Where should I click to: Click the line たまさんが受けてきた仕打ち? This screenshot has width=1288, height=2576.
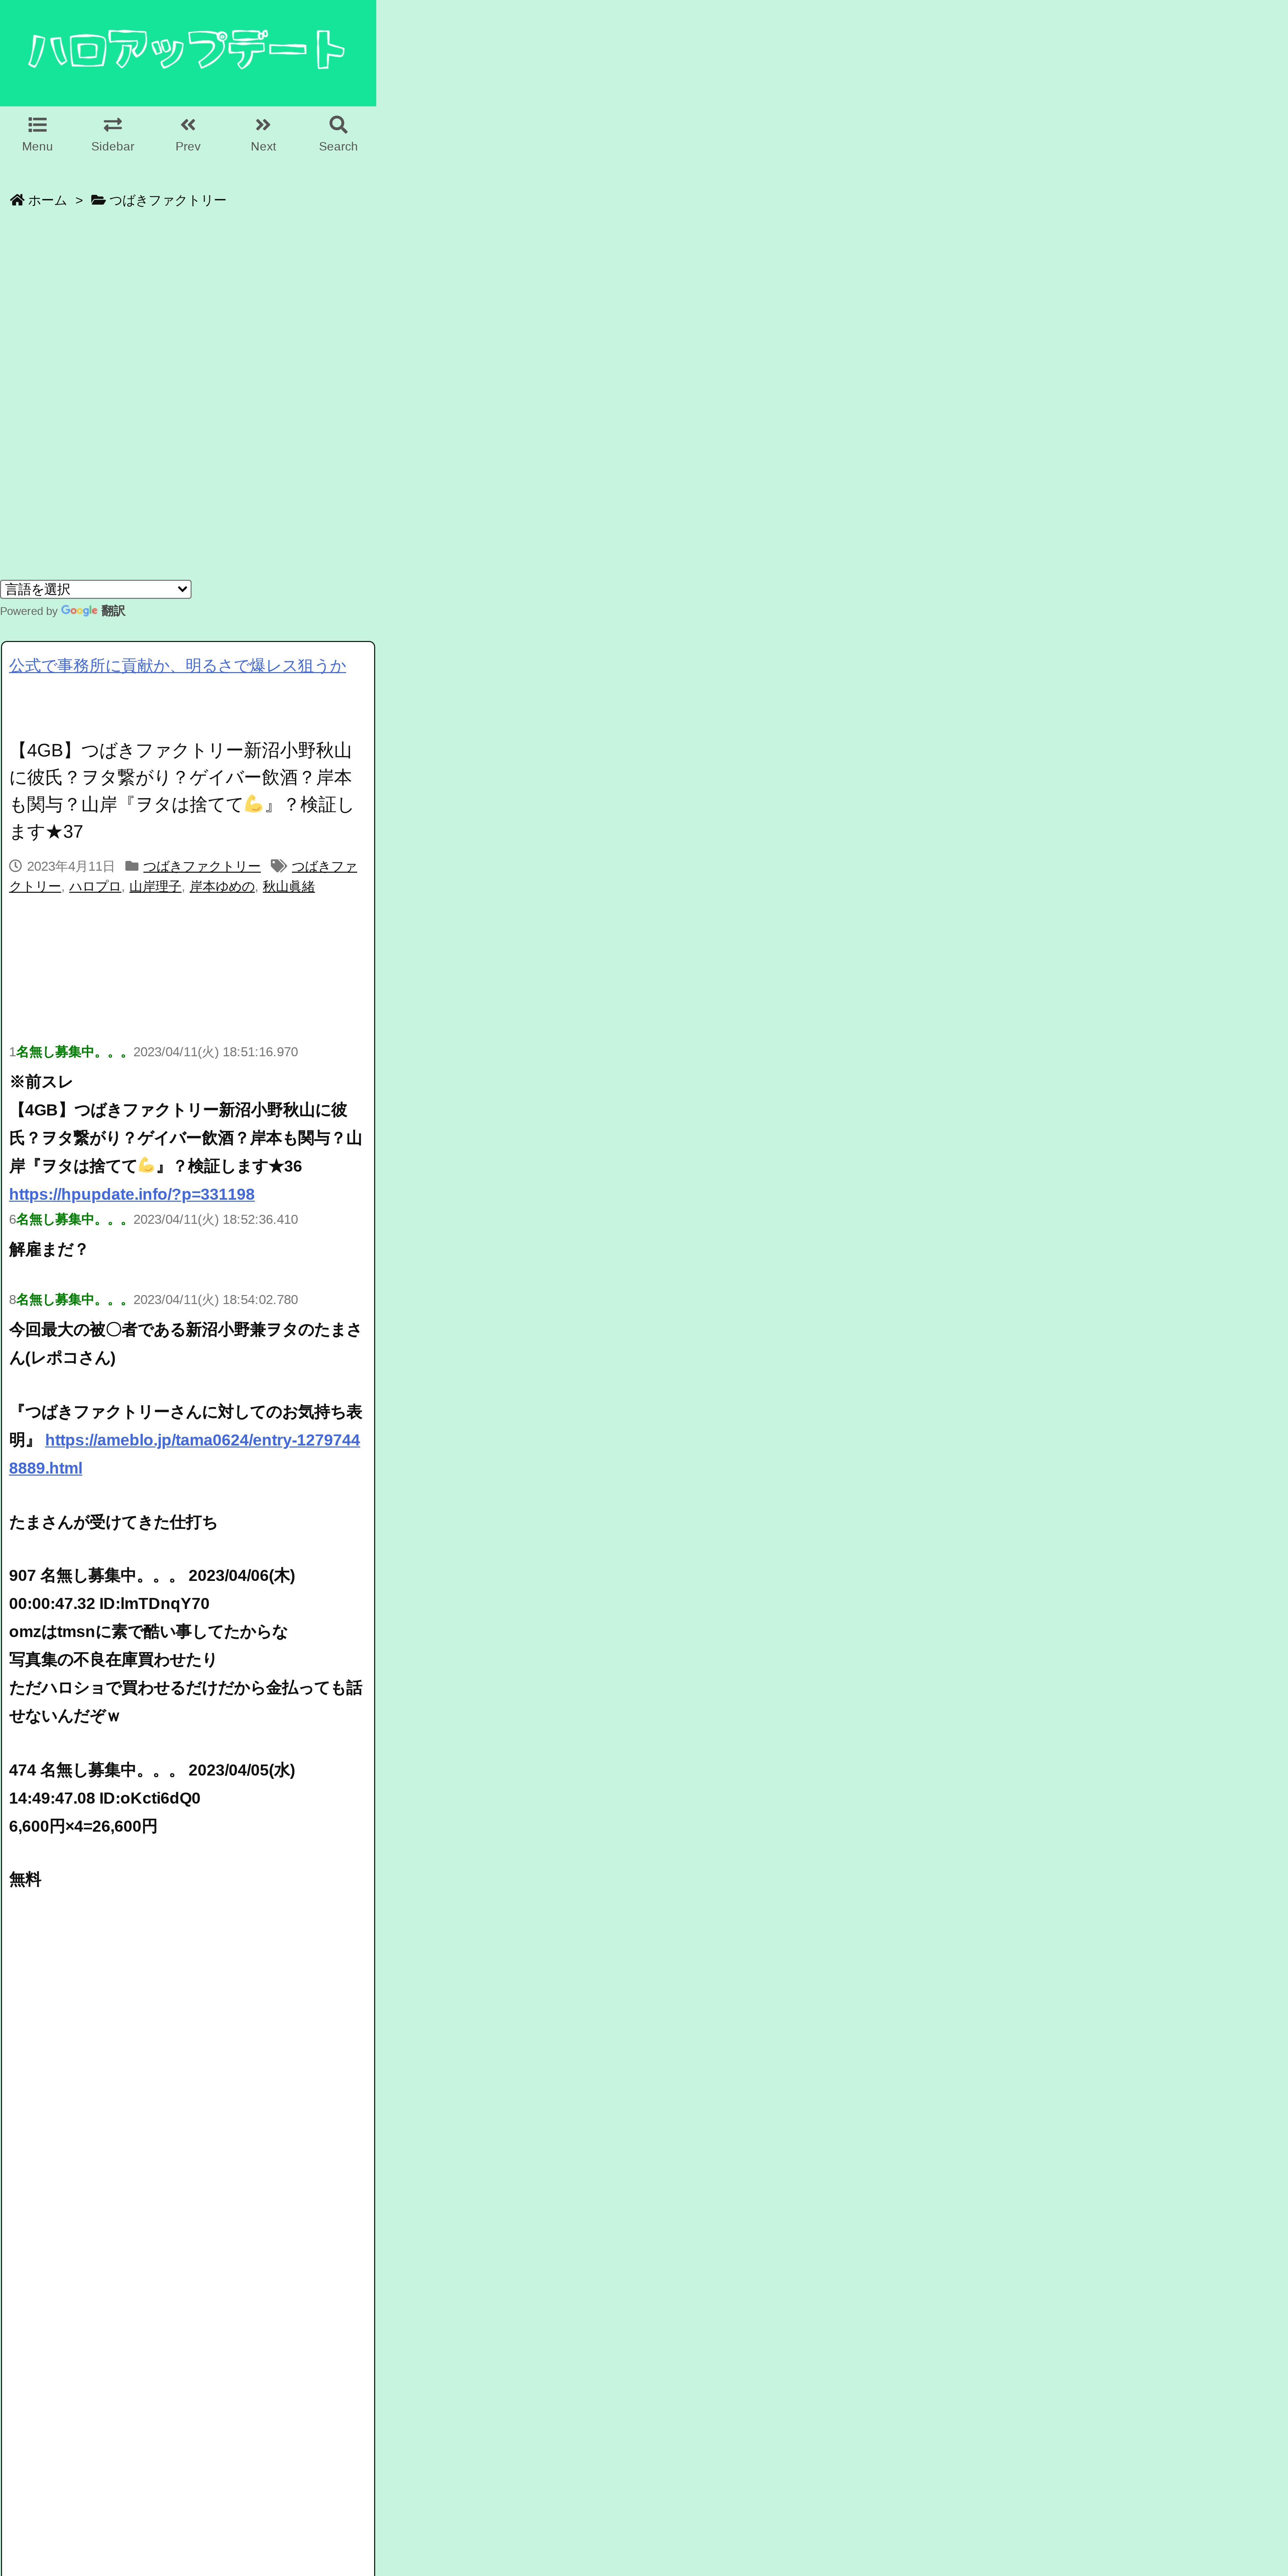point(113,1522)
